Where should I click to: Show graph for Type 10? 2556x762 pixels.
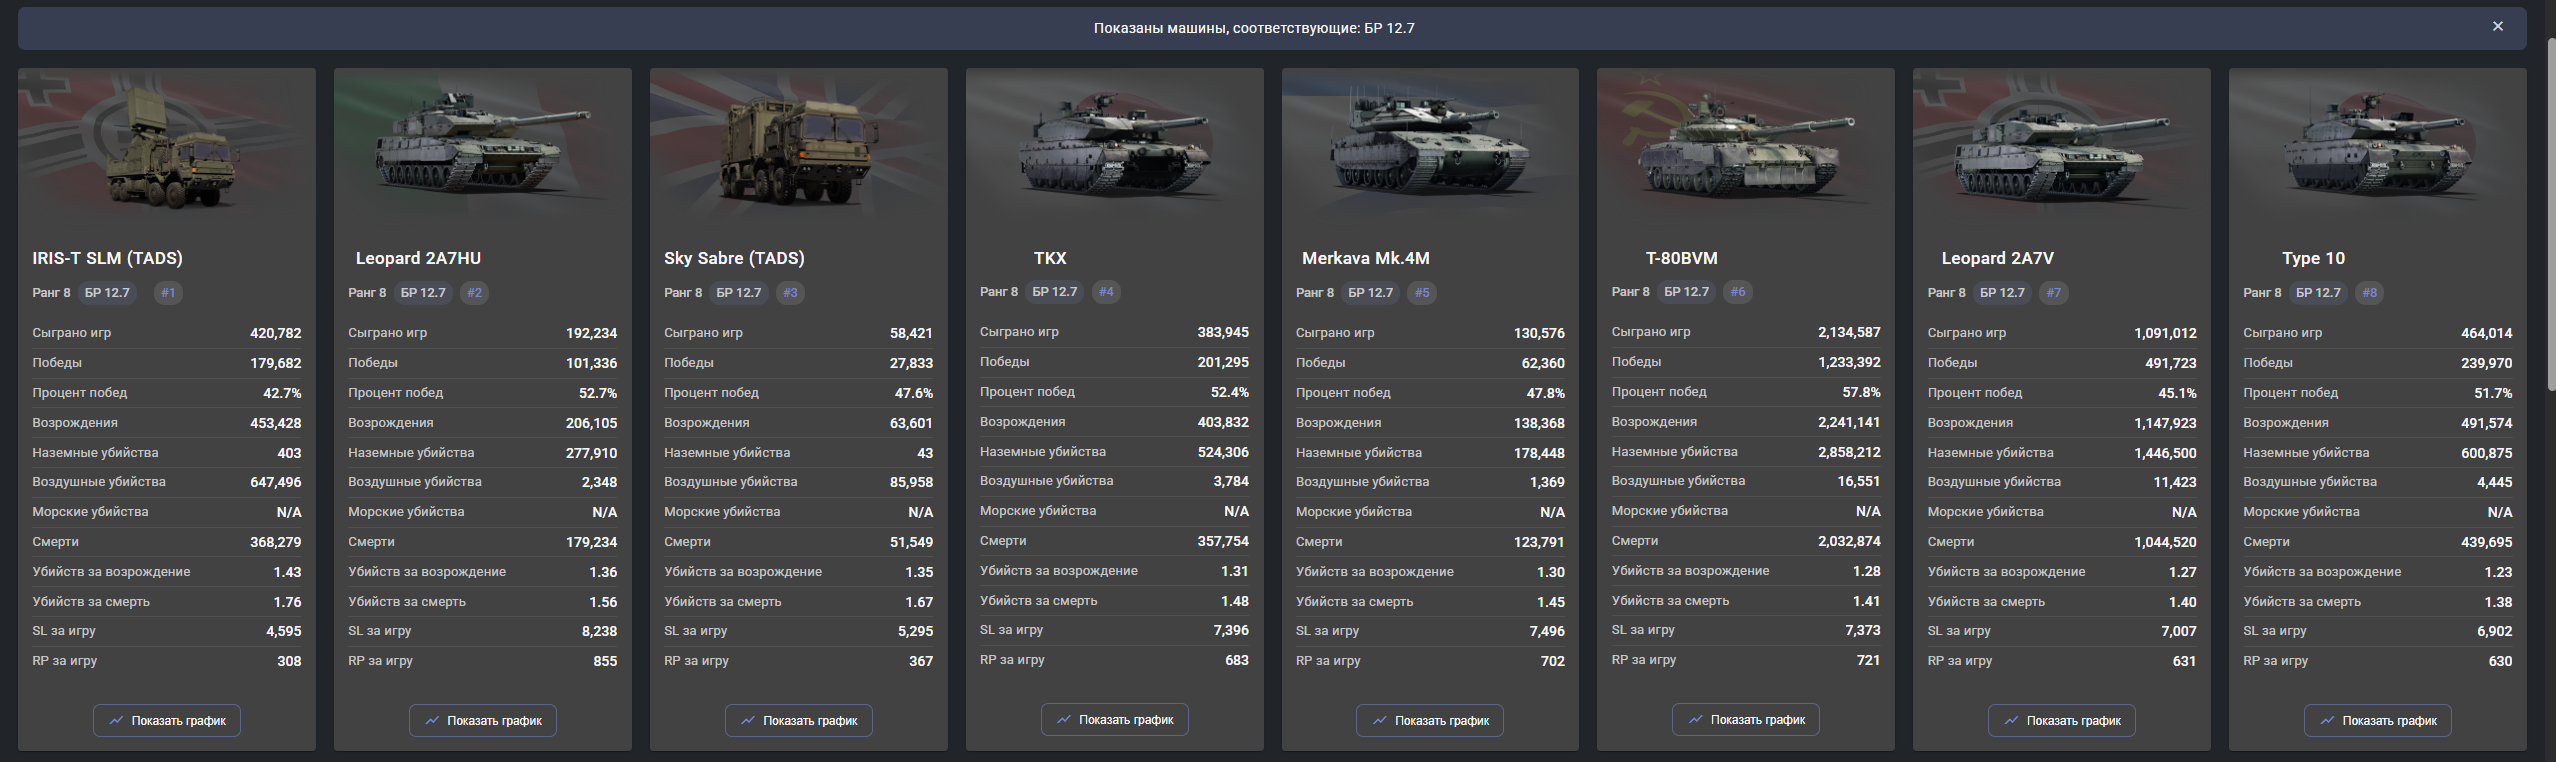(x=2378, y=720)
